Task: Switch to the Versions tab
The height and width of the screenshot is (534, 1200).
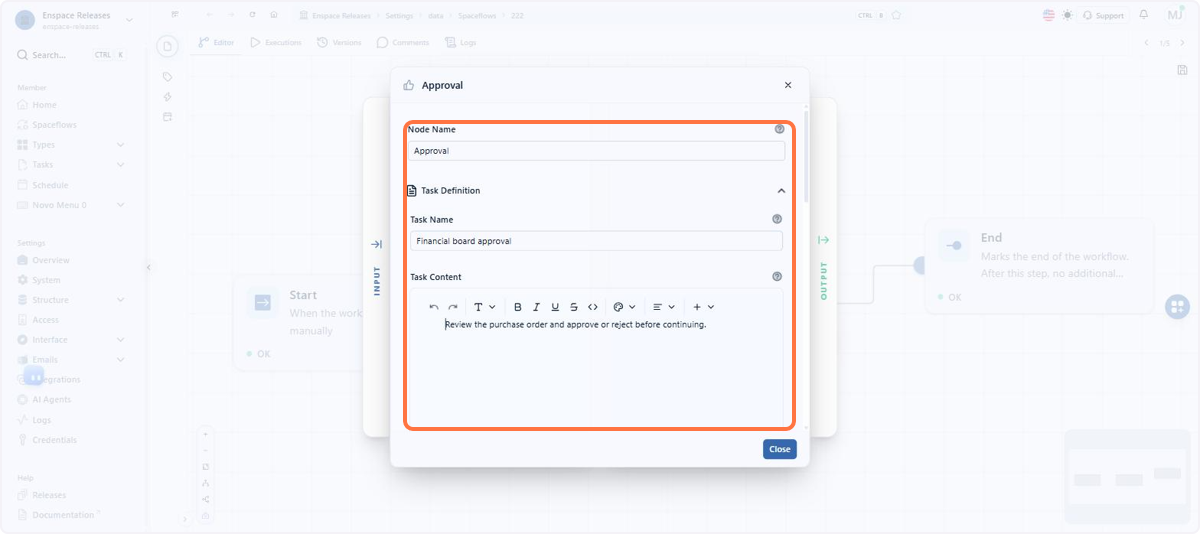Action: (x=340, y=43)
